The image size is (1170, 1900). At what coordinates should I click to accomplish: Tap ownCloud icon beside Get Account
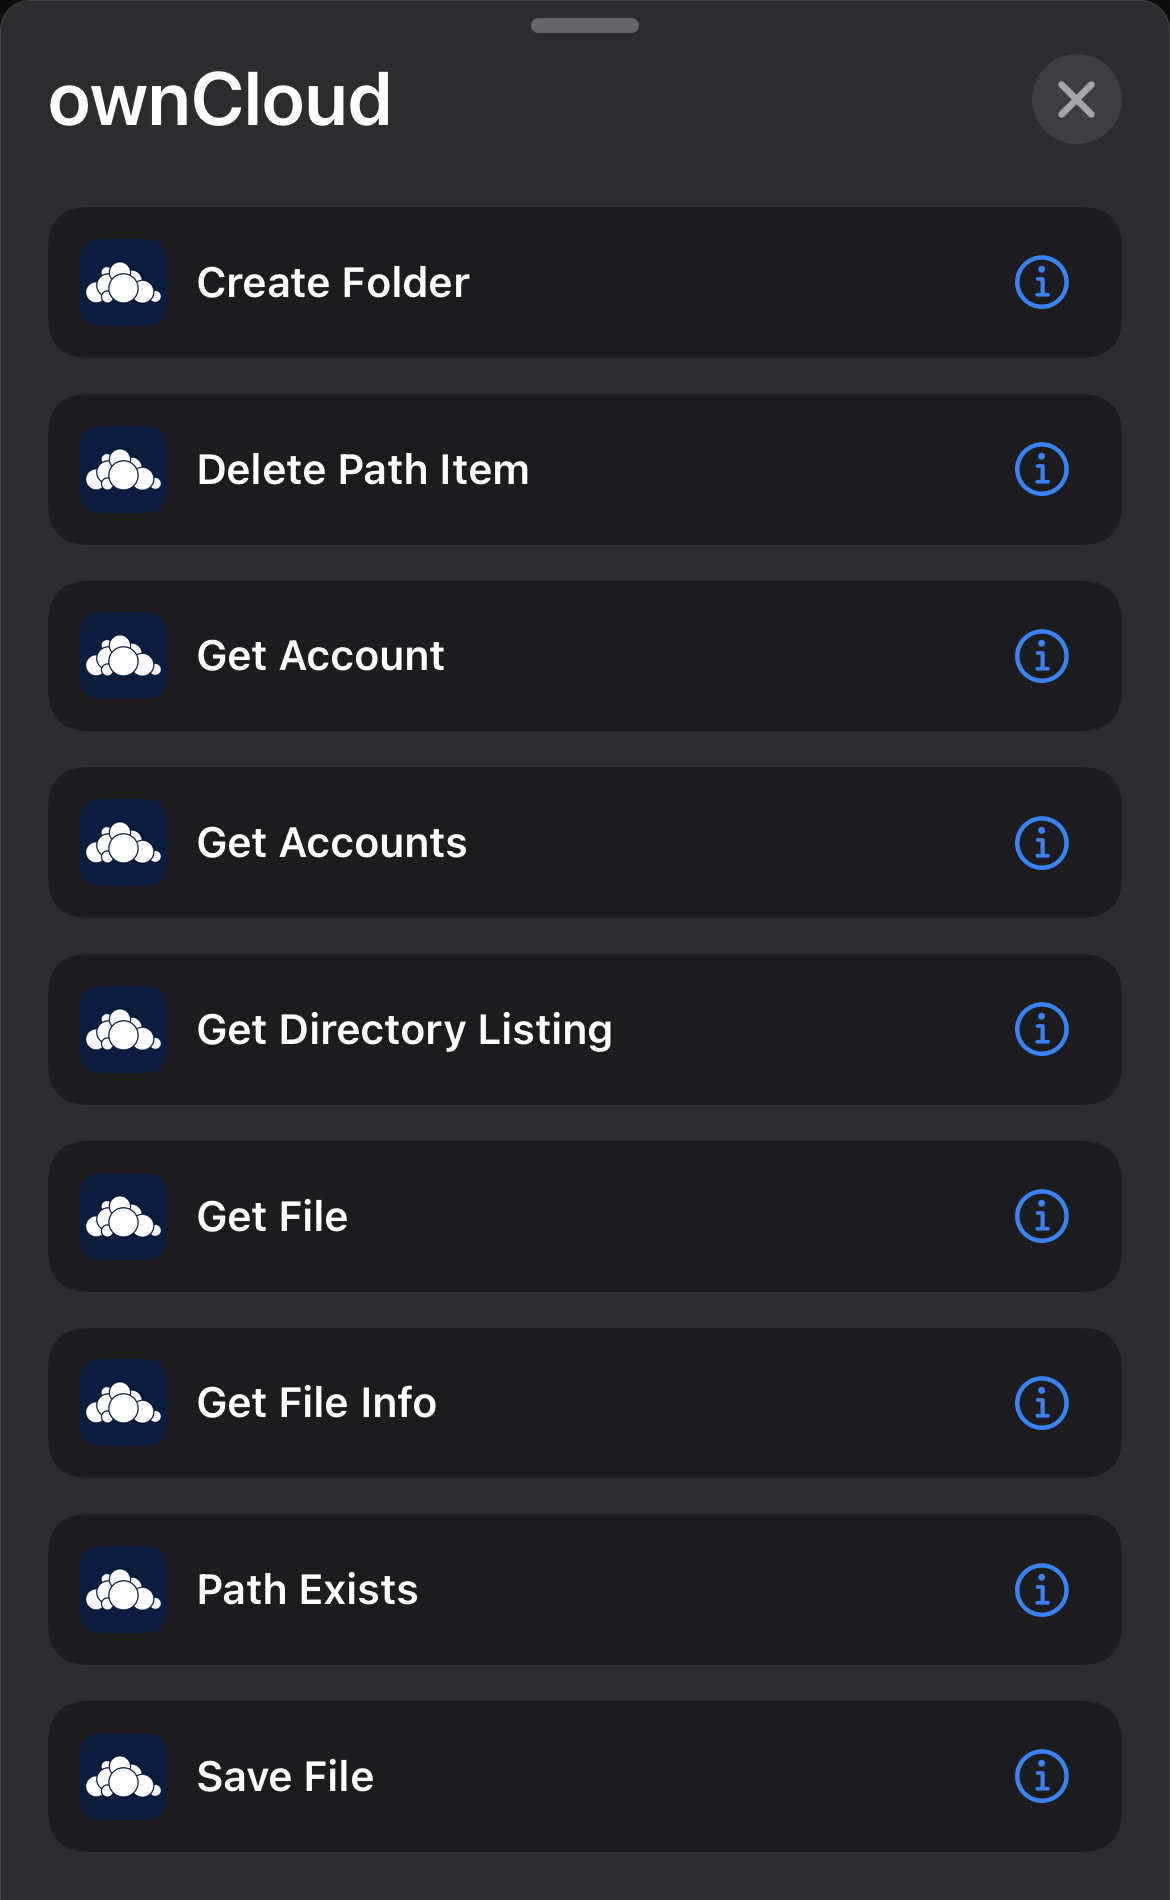123,656
